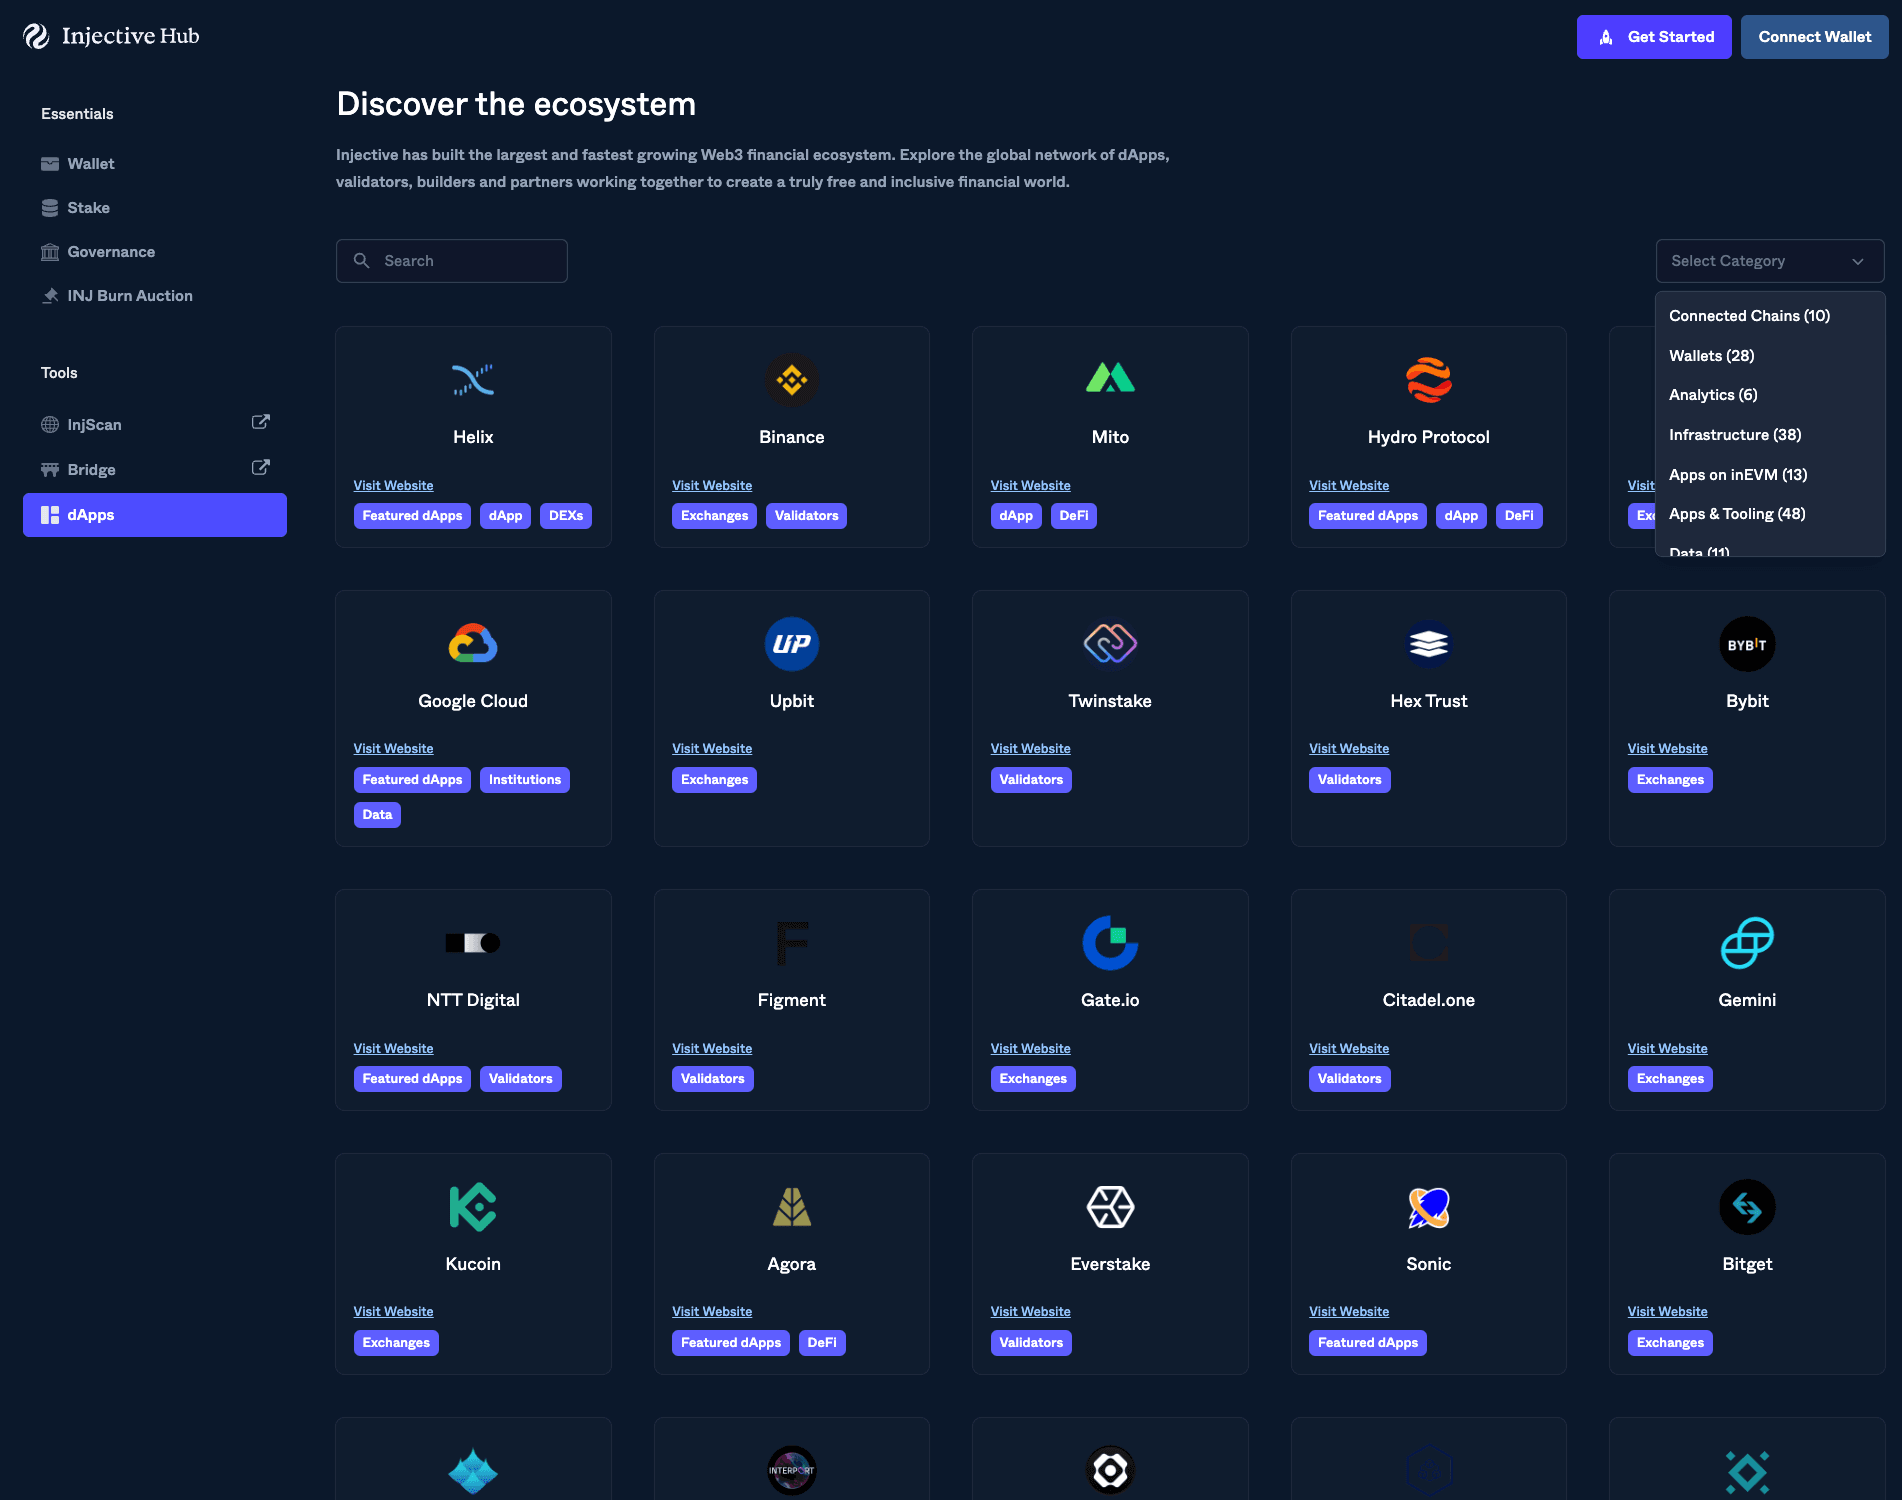Click the Sonic logo icon
The image size is (1902, 1500).
[x=1429, y=1207]
